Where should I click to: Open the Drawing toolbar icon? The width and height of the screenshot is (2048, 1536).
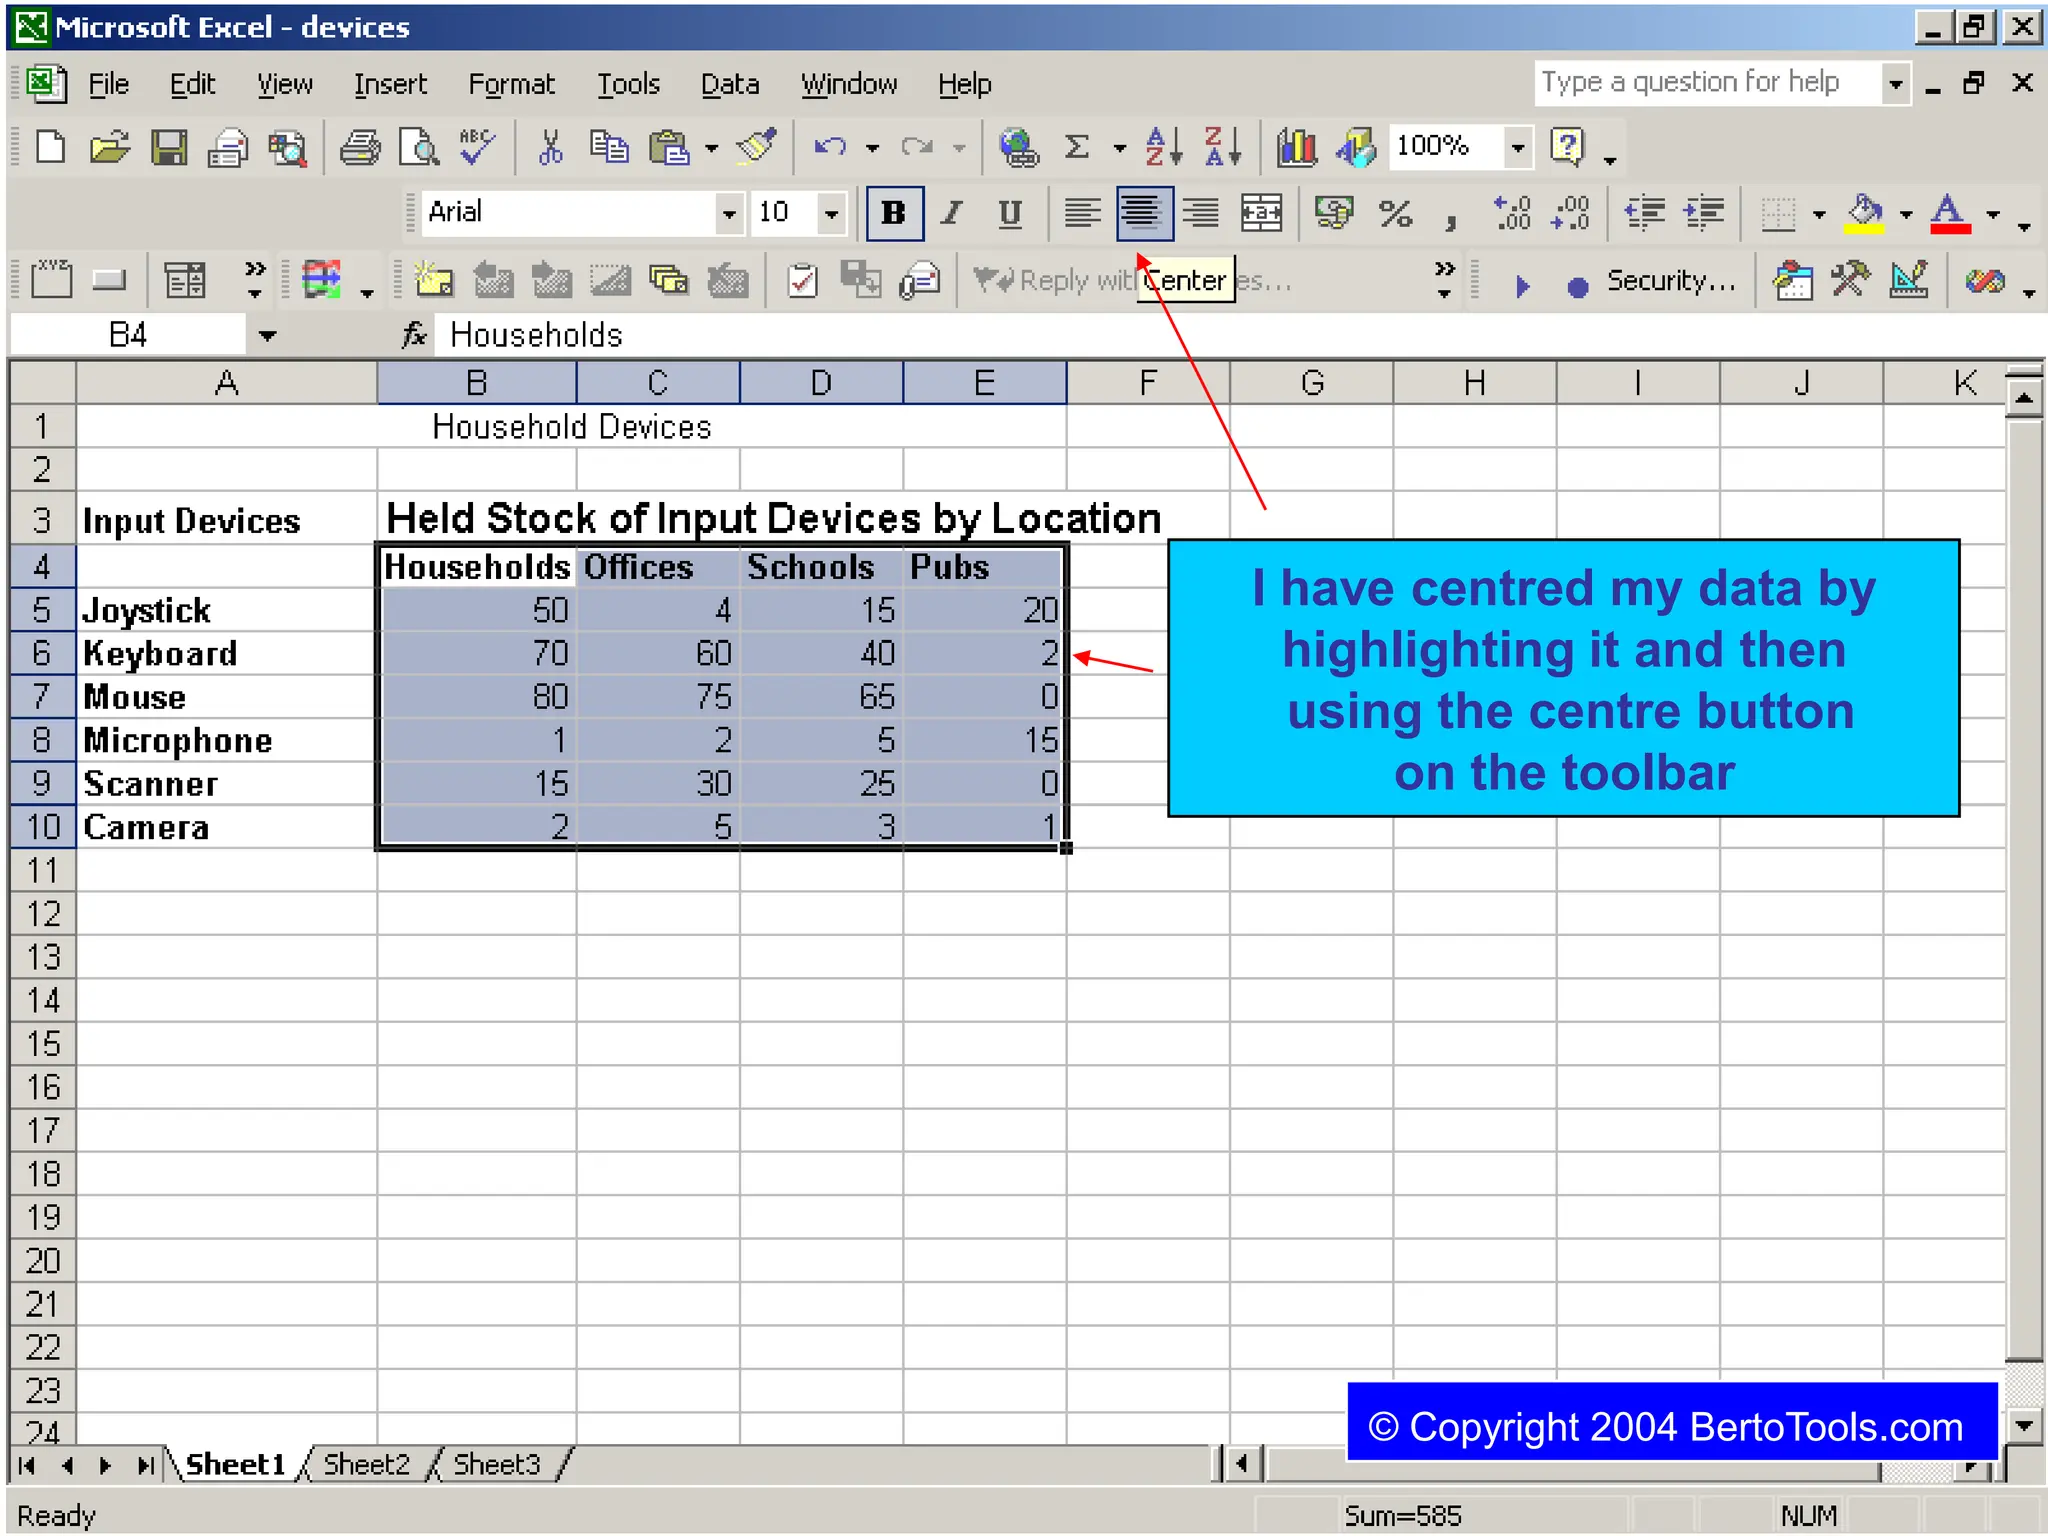(1355, 148)
